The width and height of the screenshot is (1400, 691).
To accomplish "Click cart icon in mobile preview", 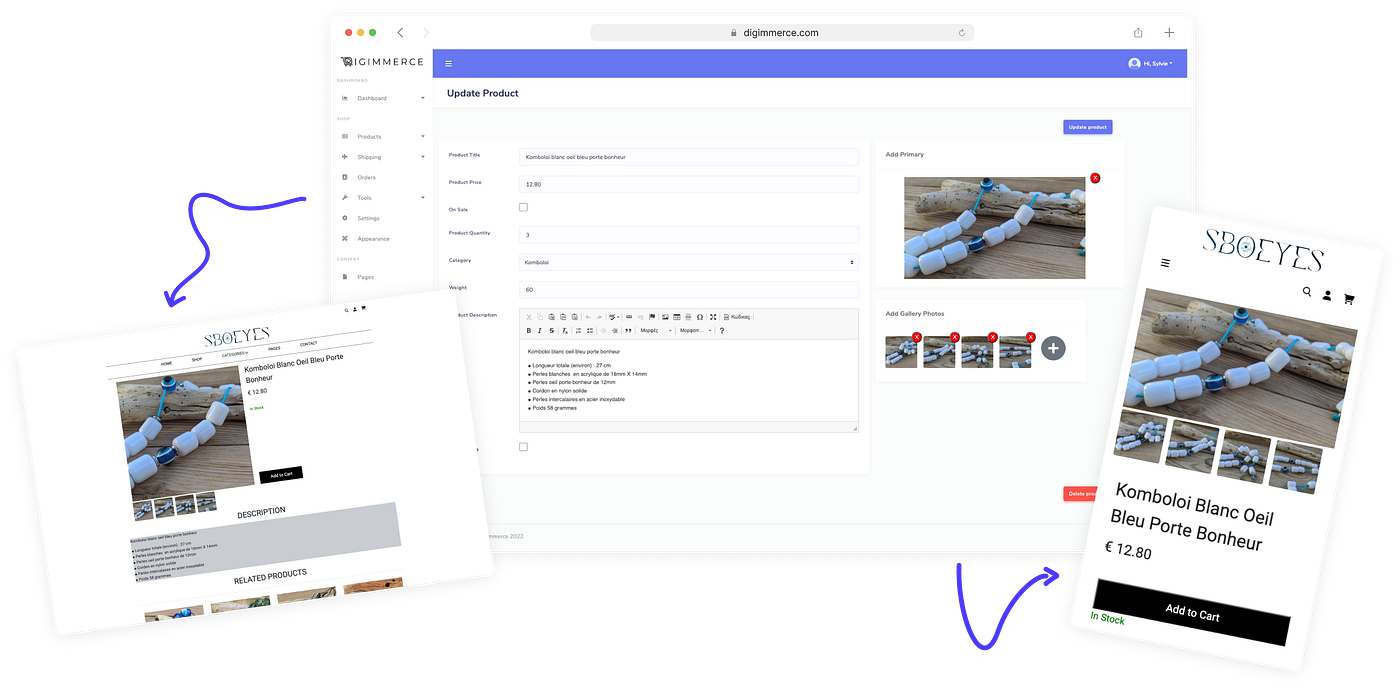I will coord(1349,298).
